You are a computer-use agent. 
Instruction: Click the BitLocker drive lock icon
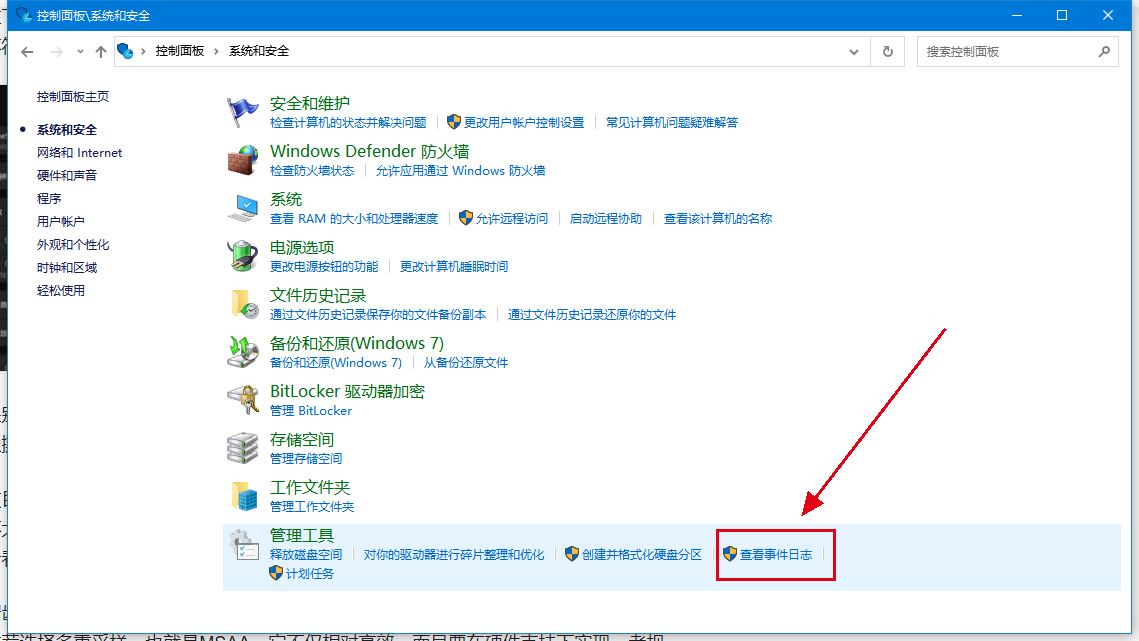[x=243, y=400]
